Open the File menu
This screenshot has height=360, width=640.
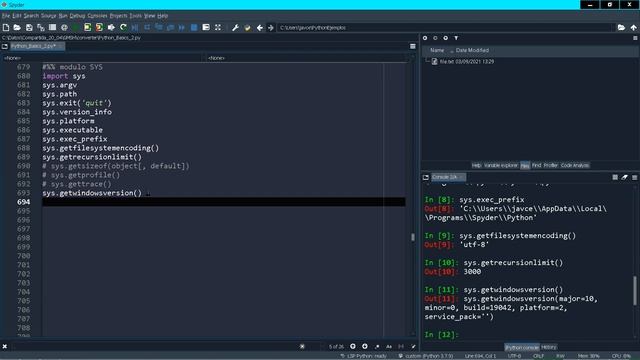(6, 16)
